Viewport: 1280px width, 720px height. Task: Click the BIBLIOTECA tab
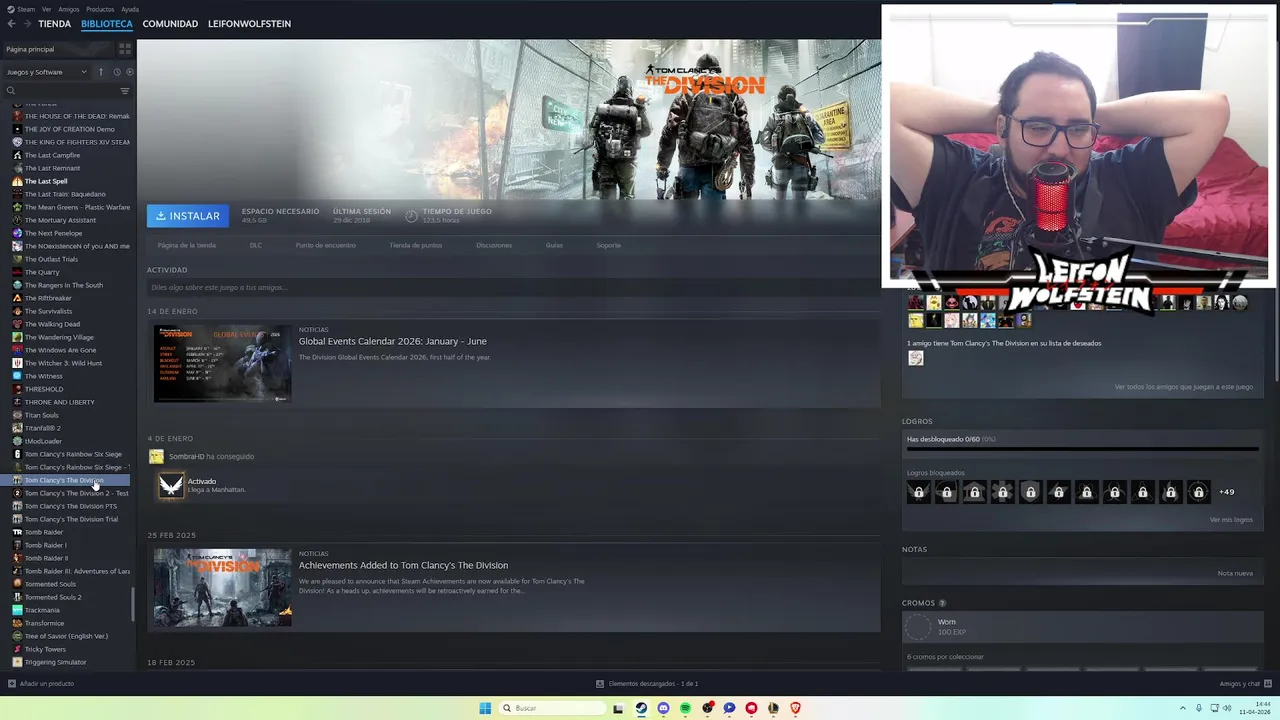click(x=107, y=24)
